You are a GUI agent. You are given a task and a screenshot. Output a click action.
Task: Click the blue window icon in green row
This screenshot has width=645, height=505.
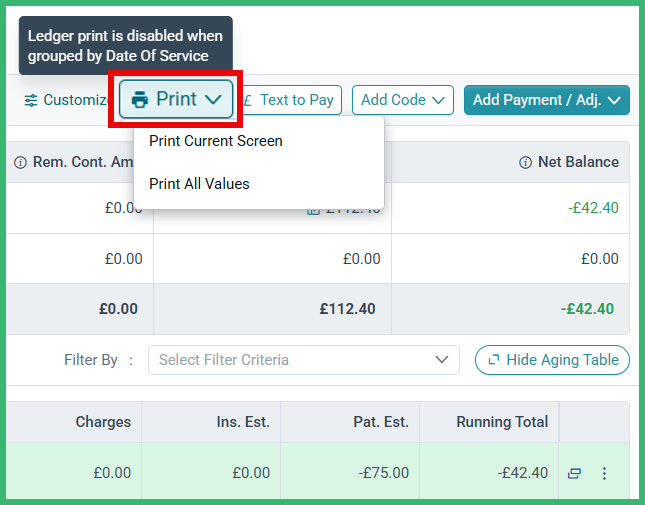pyautogui.click(x=574, y=473)
